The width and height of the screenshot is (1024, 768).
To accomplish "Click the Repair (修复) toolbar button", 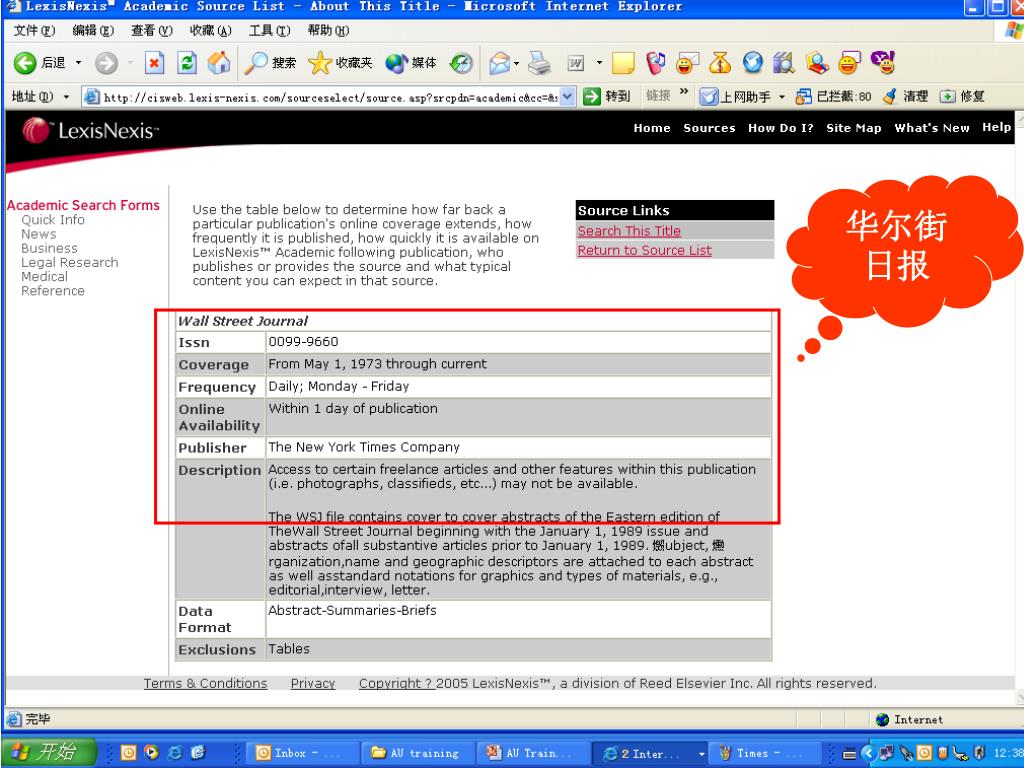I will (x=962, y=97).
